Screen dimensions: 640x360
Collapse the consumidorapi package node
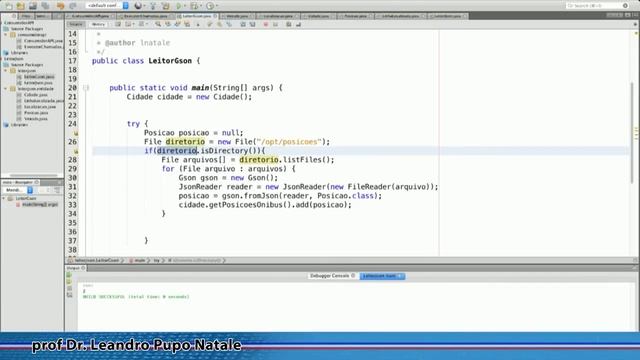pyautogui.click(x=6, y=35)
